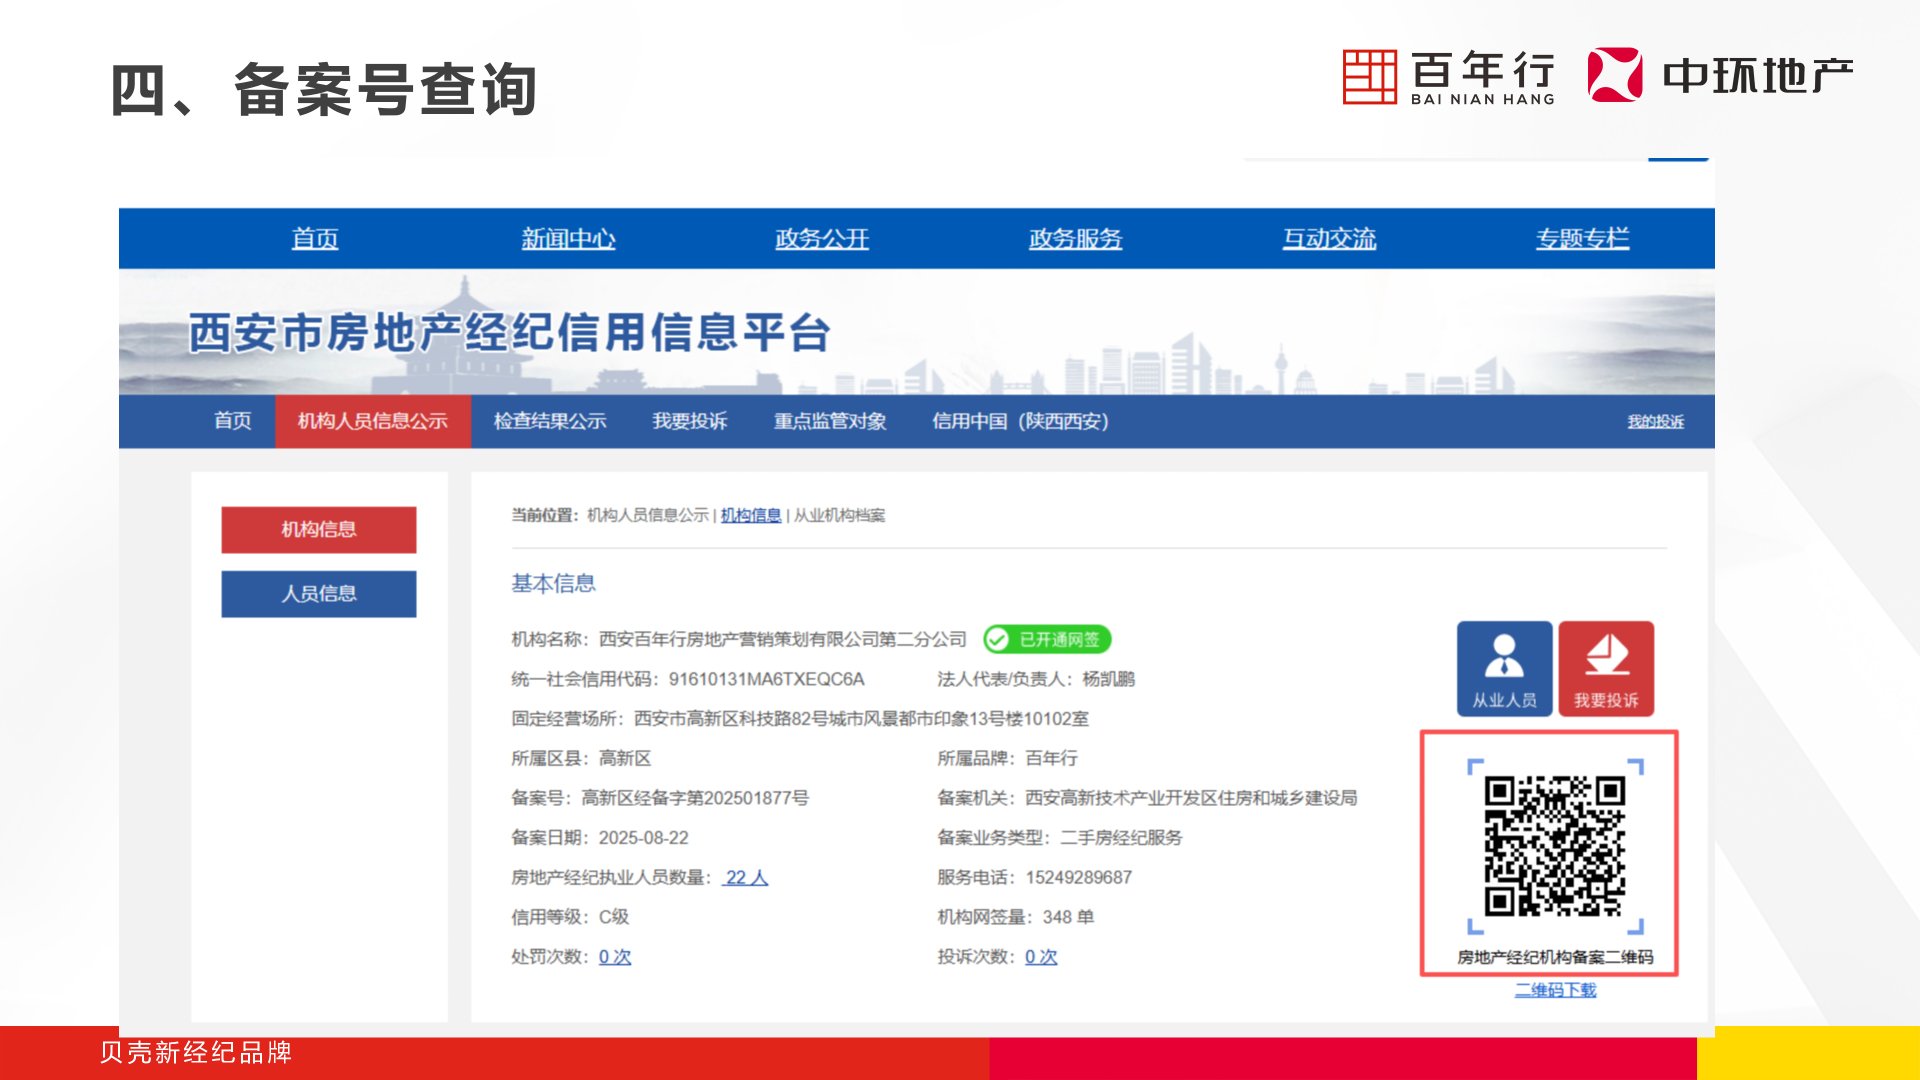The image size is (1920, 1080).
Task: Select the 重点监管对象 tab
Action: (830, 421)
